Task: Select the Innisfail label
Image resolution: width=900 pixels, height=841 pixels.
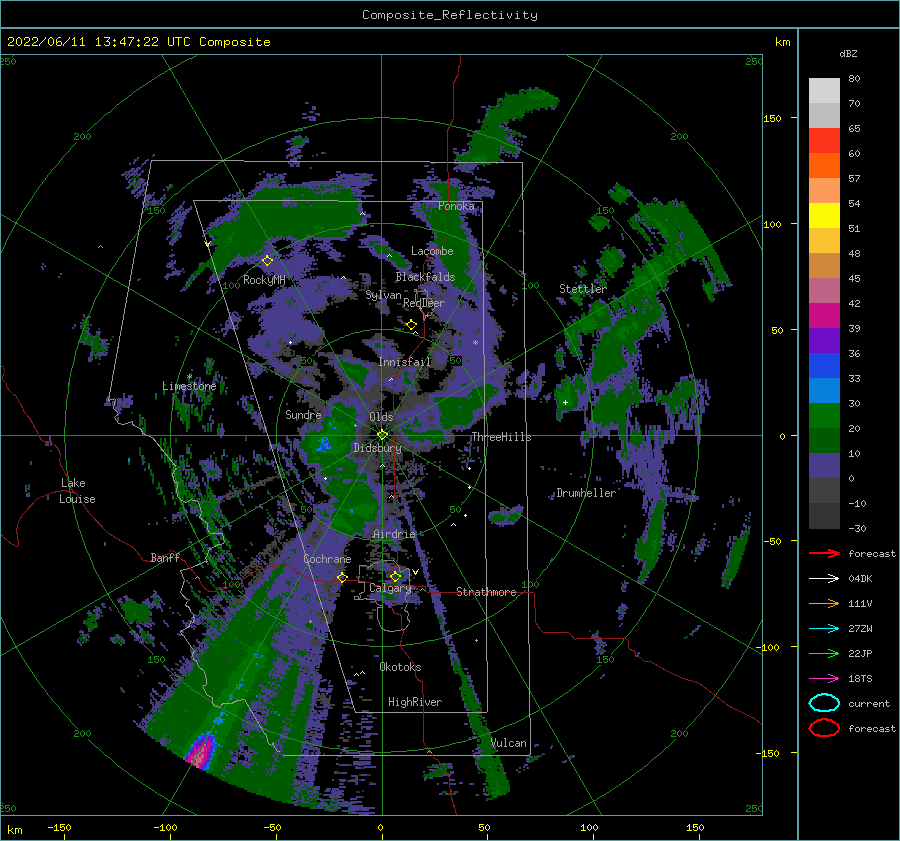Action: [405, 362]
